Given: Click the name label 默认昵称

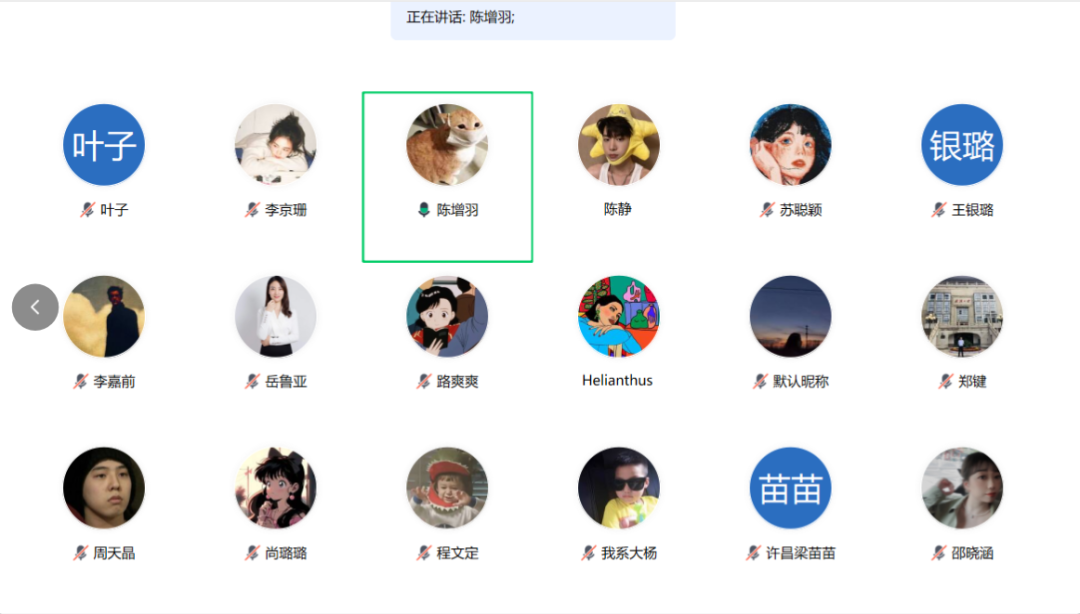Looking at the screenshot, I should (x=800, y=382).
